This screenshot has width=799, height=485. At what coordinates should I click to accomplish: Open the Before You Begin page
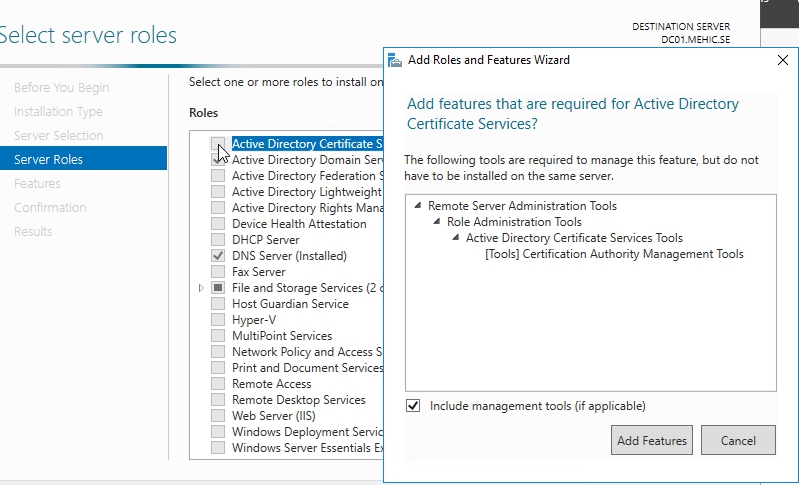pos(62,88)
